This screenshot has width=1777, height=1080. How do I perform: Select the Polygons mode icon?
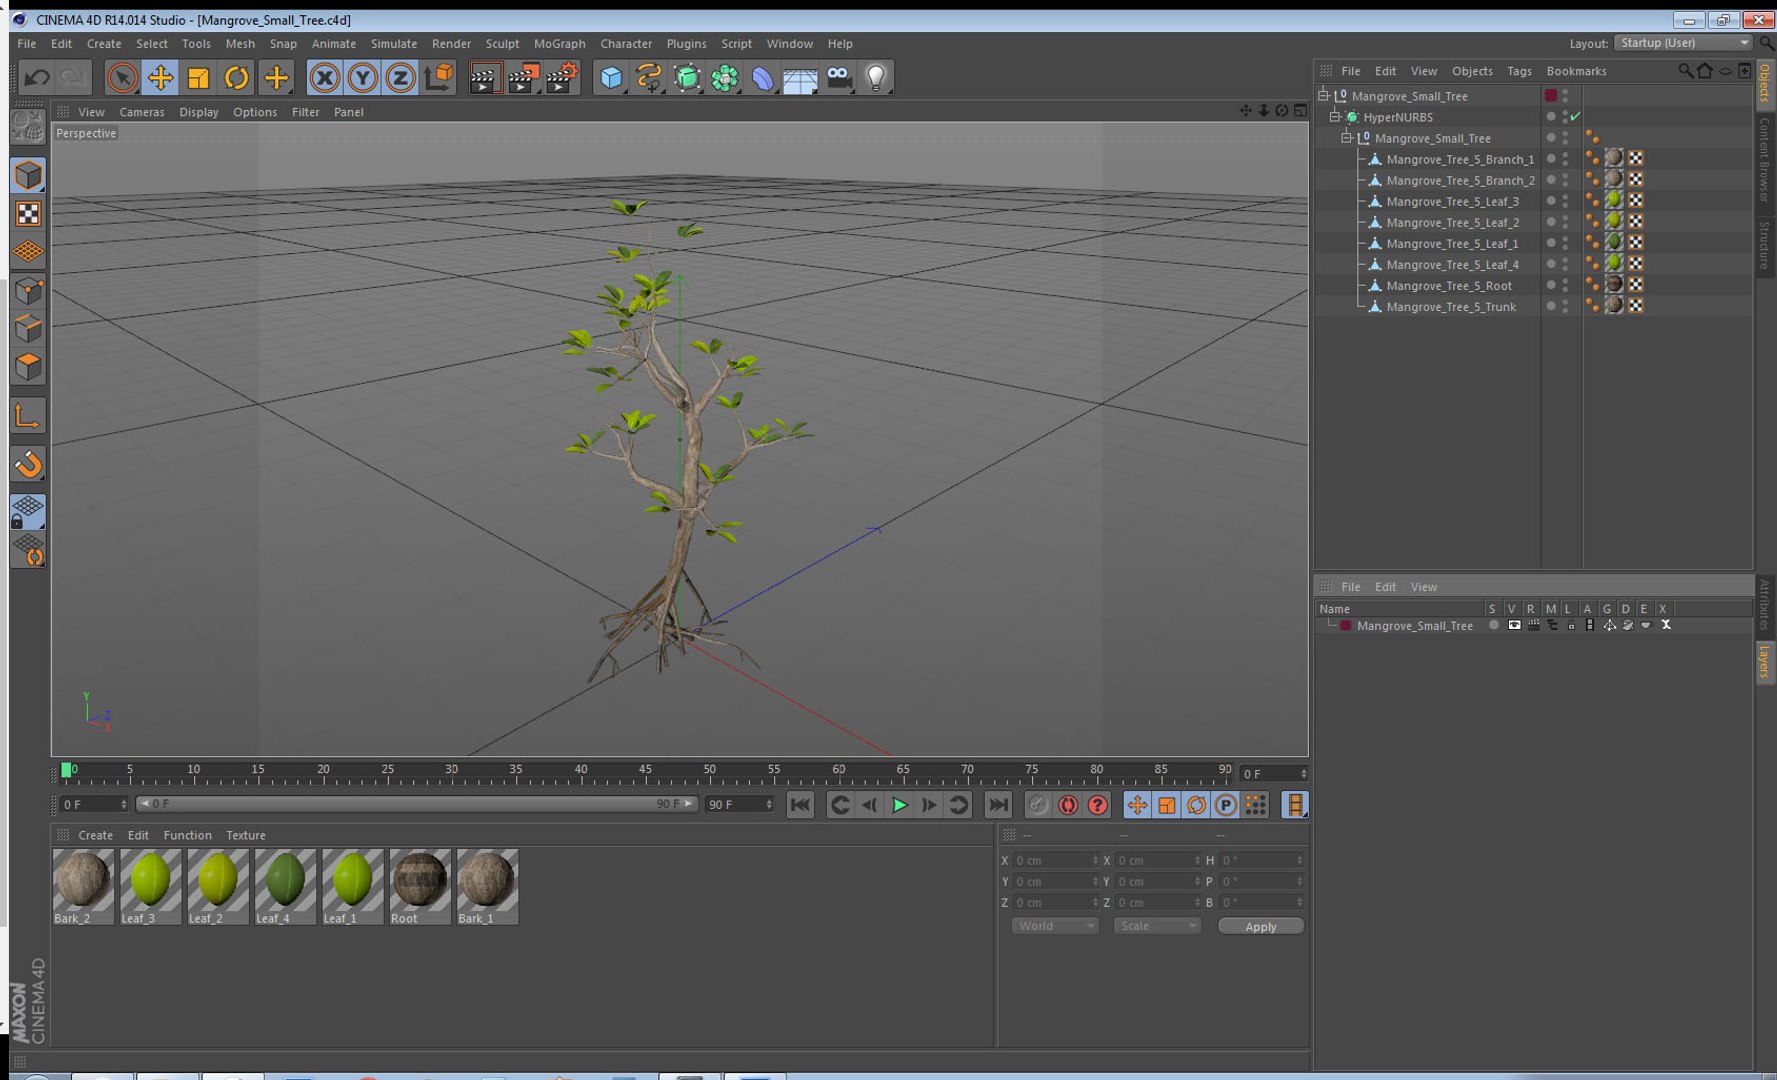point(28,367)
